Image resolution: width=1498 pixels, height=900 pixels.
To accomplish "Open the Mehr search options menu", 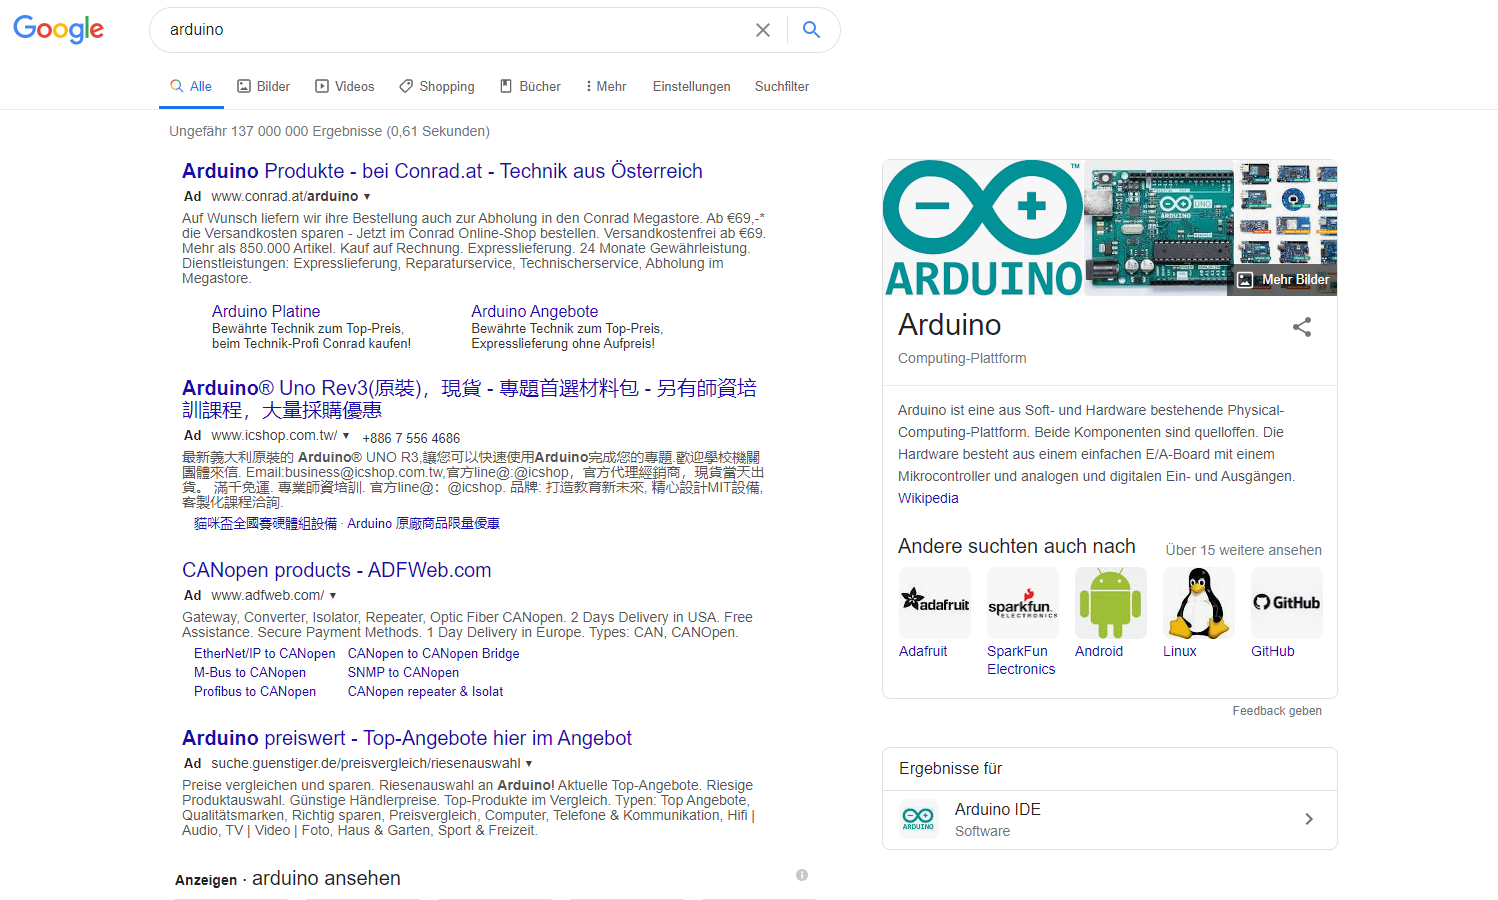I will (x=606, y=87).
